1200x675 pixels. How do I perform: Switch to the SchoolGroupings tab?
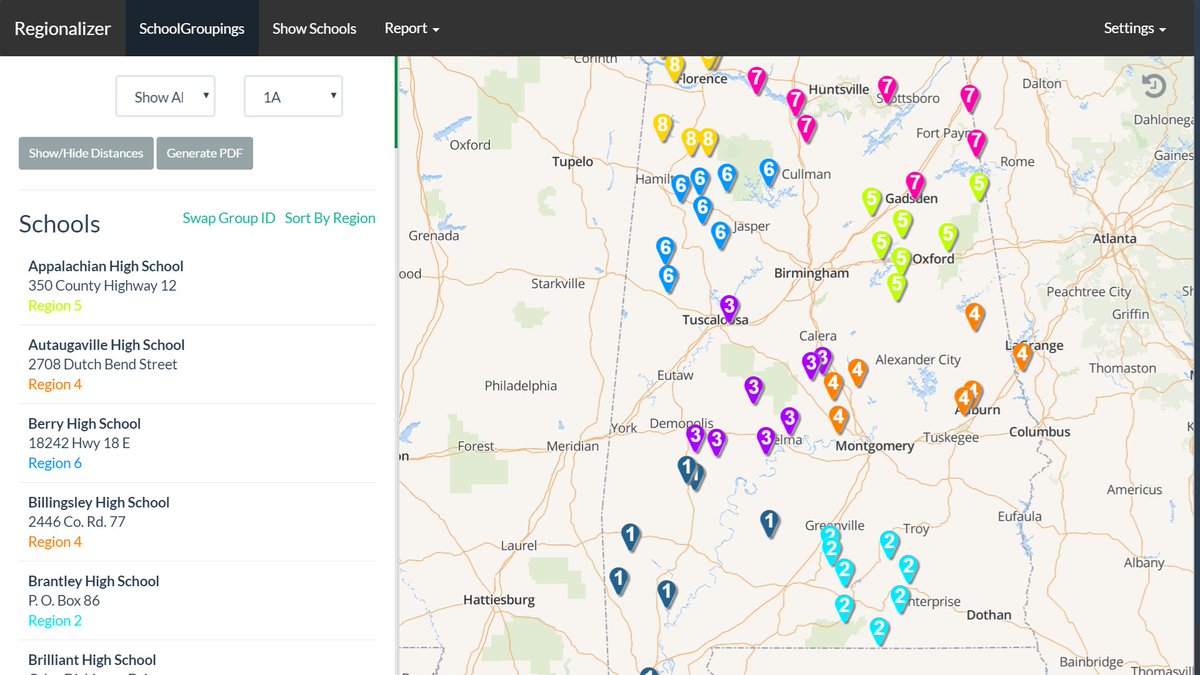[192, 28]
